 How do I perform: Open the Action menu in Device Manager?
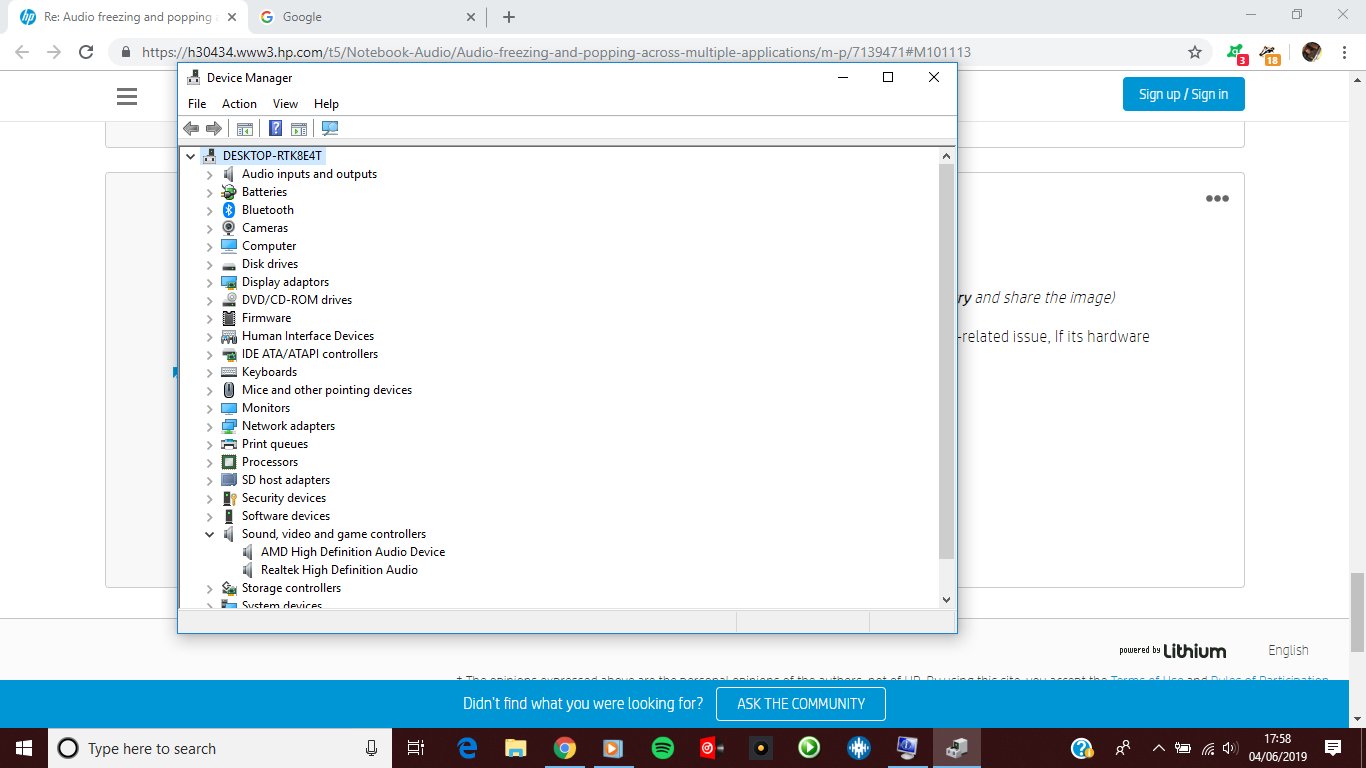[x=239, y=103]
